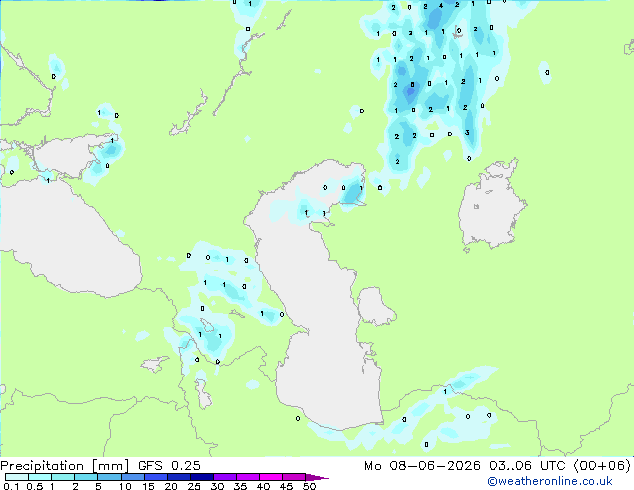Select the 30–35 mm purple swatch
The width and height of the screenshot is (634, 490).
coord(224,477)
